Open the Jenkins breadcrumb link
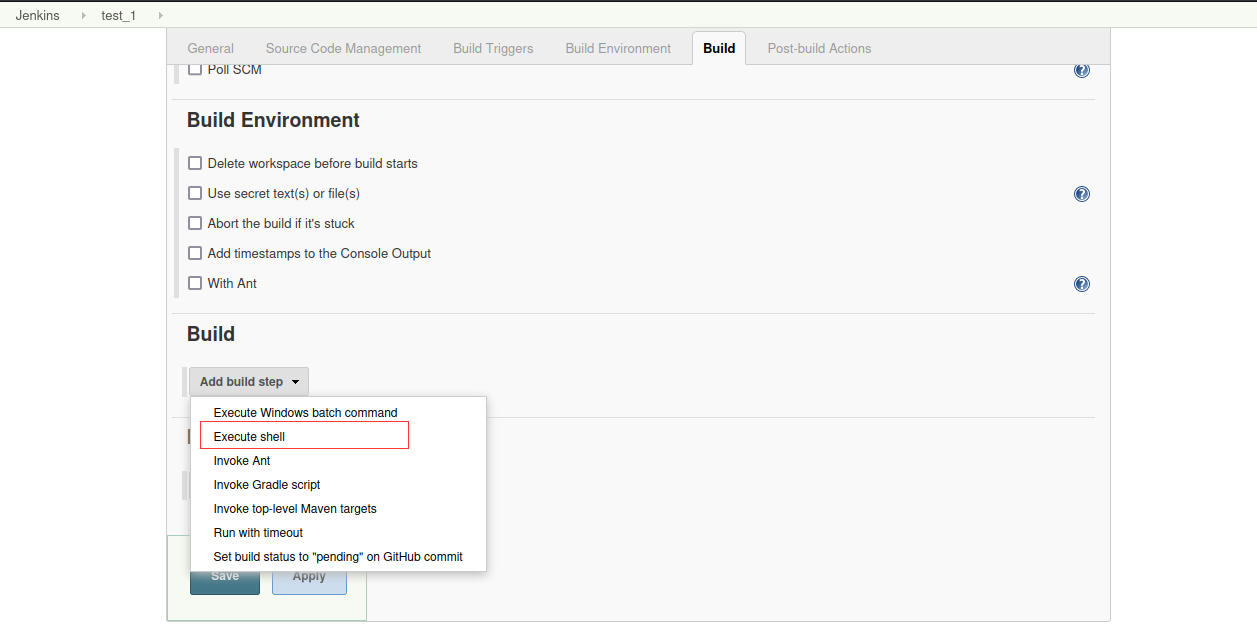1257x642 pixels. [x=37, y=16]
